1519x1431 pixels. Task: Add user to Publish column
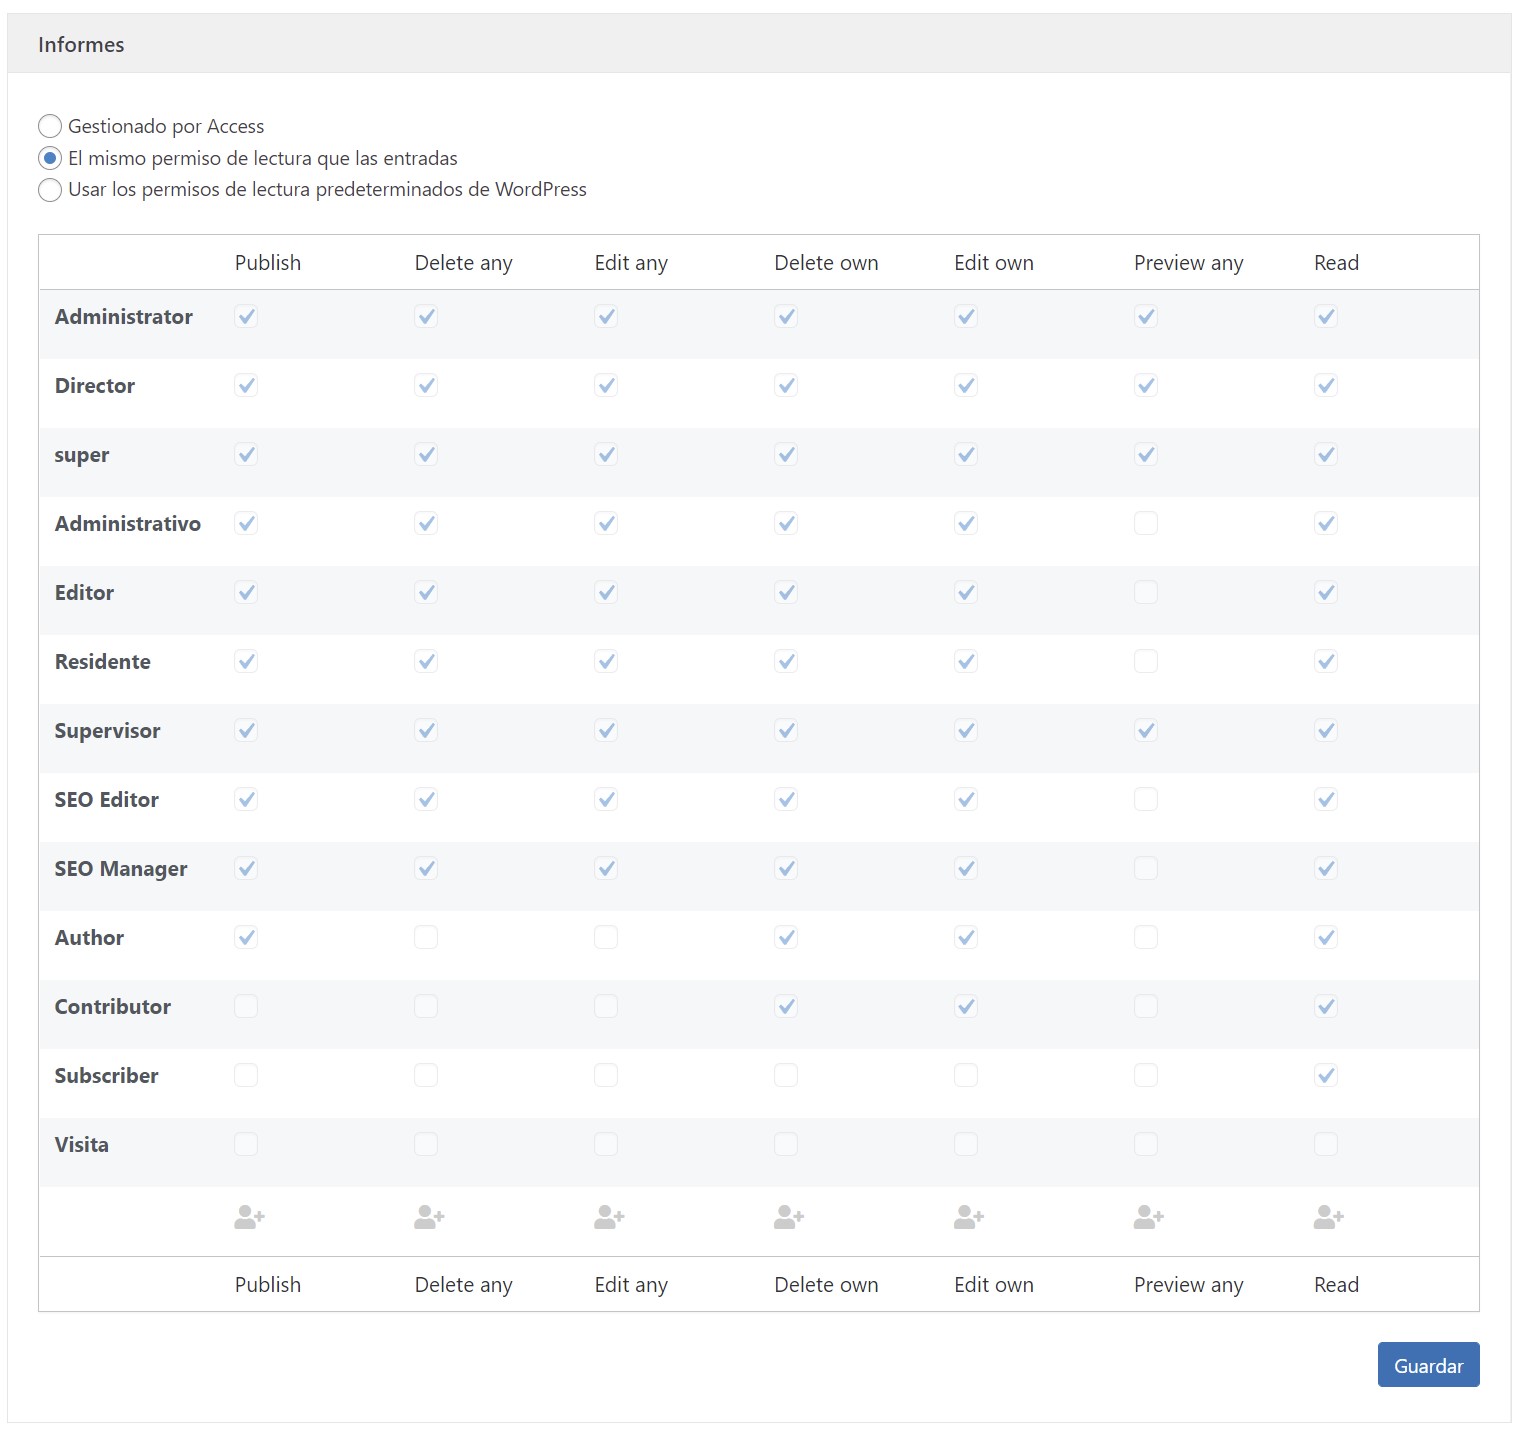(249, 1217)
